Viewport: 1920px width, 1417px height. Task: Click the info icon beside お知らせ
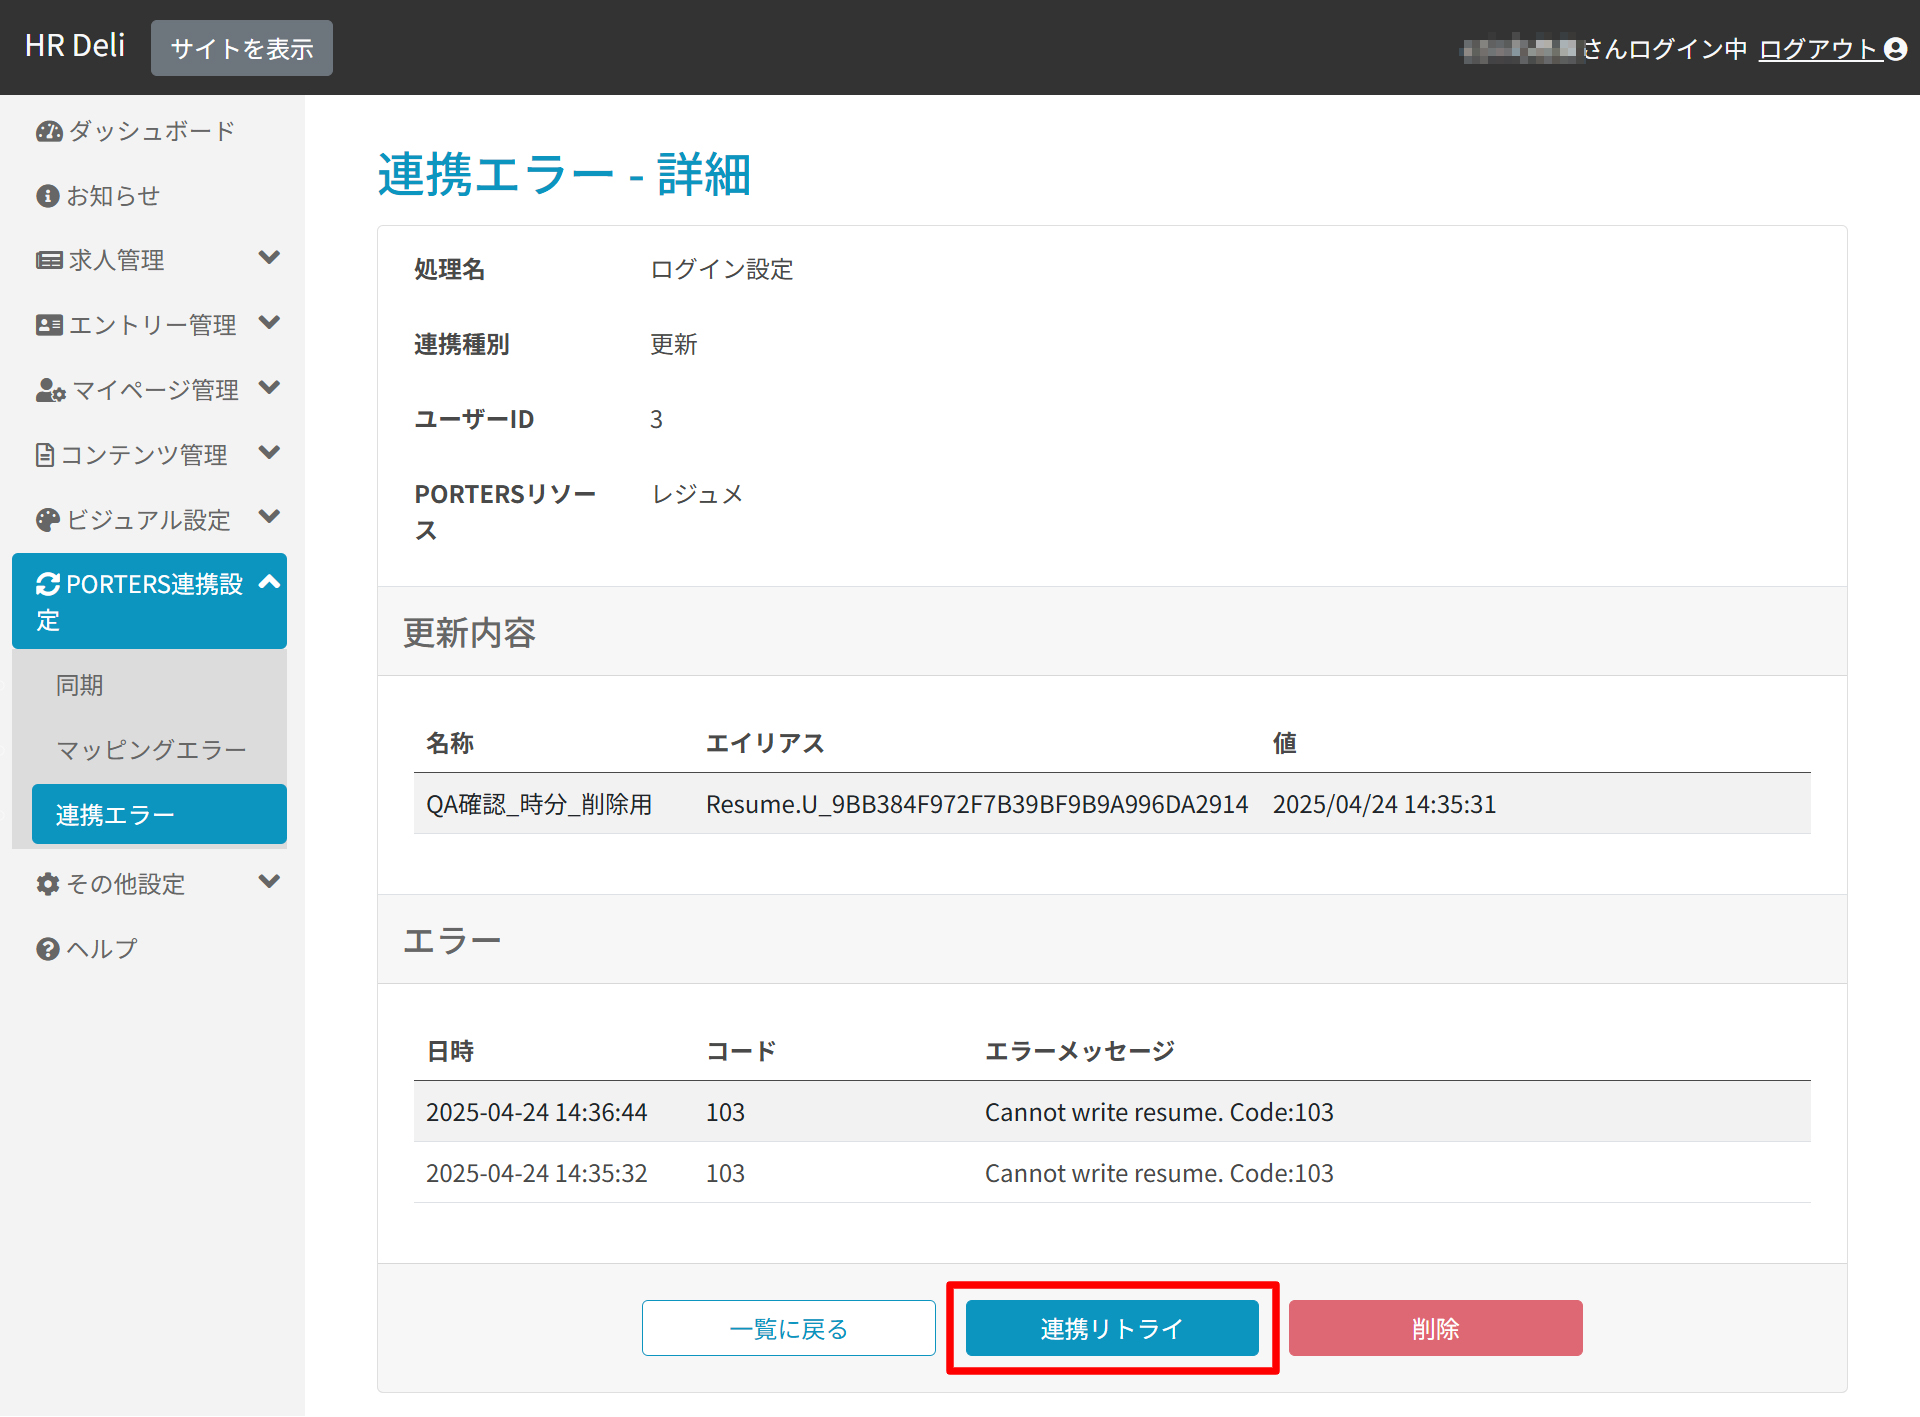[x=48, y=196]
